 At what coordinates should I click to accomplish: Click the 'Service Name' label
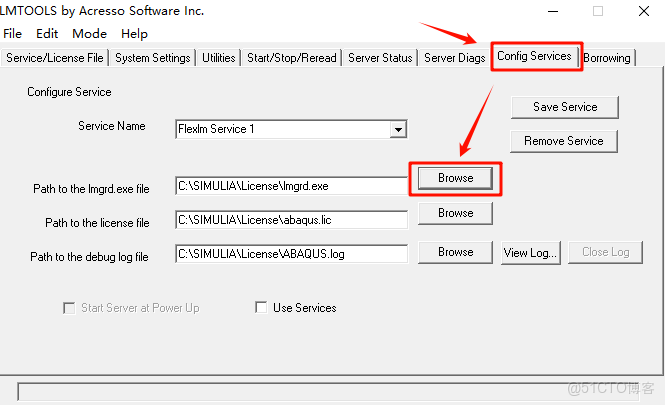(x=112, y=126)
